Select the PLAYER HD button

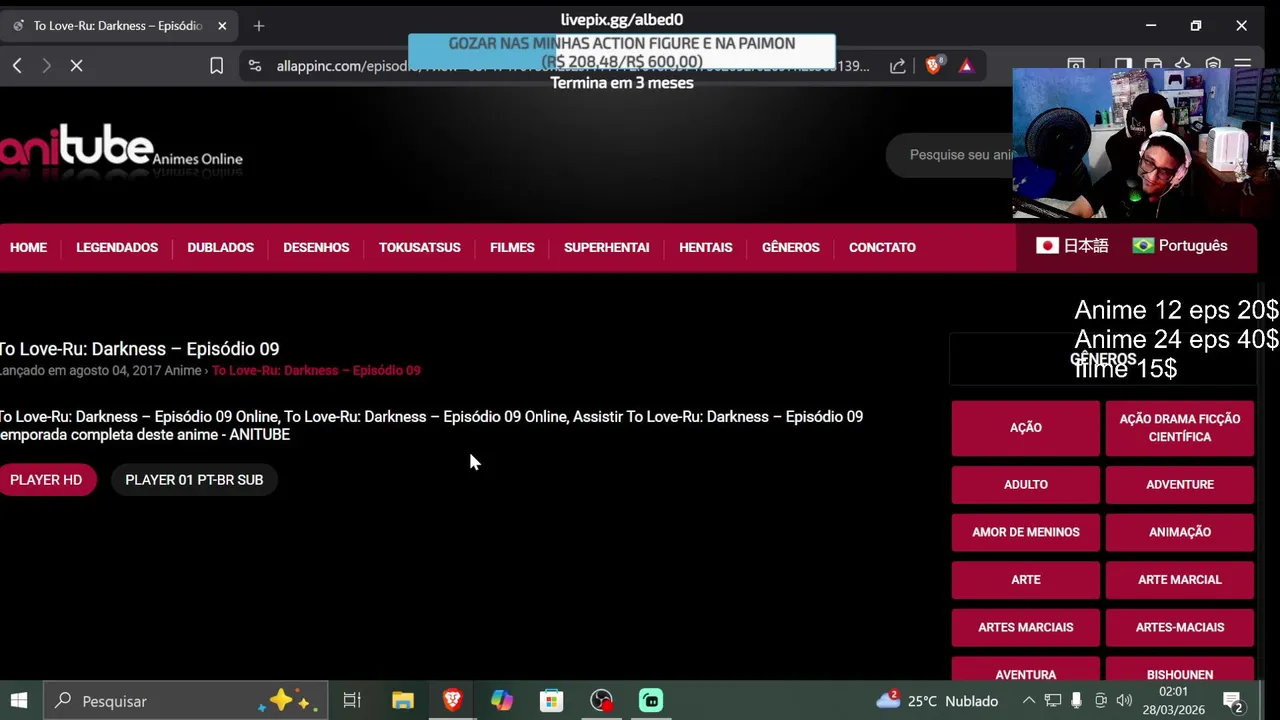click(46, 480)
